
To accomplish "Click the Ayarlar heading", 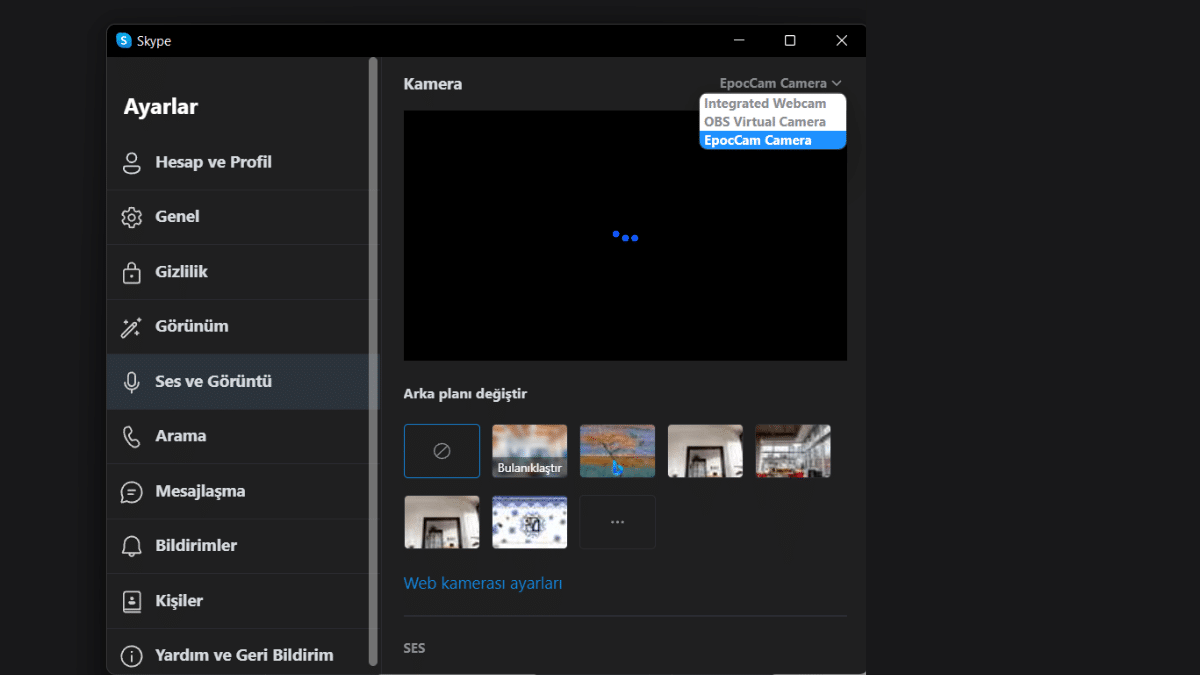I will [x=161, y=107].
